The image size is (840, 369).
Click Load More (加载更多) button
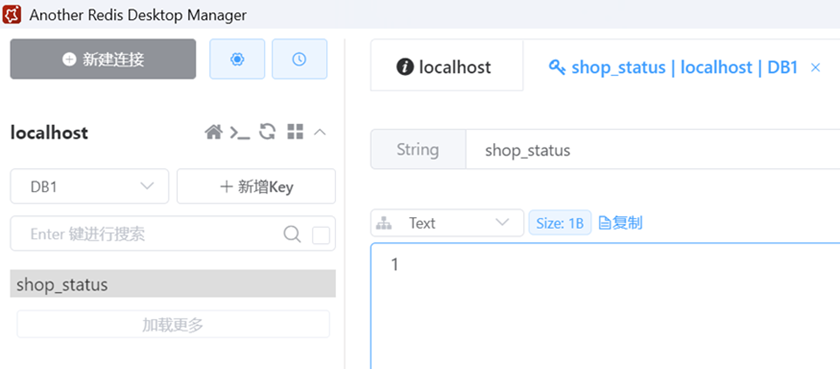pos(173,324)
